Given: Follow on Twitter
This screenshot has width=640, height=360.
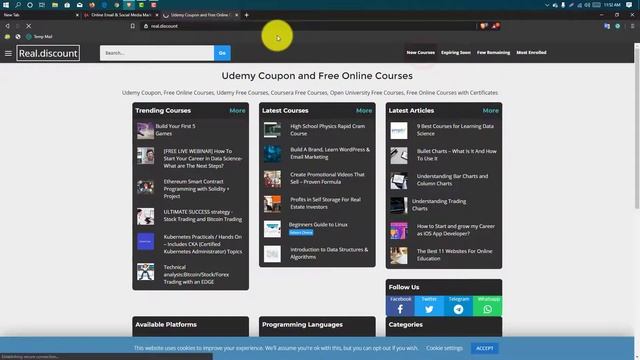Looking at the screenshot, I should 429,306.
